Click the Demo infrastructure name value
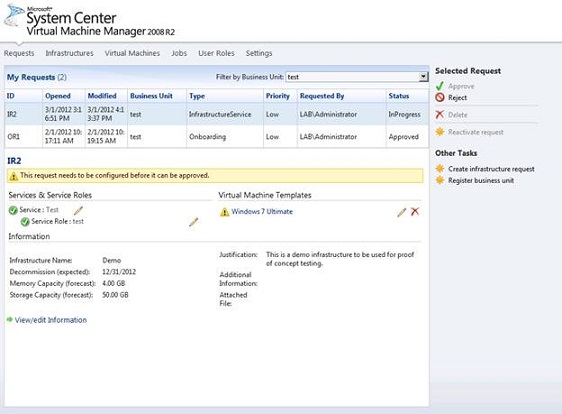The width and height of the screenshot is (562, 414). [111, 260]
